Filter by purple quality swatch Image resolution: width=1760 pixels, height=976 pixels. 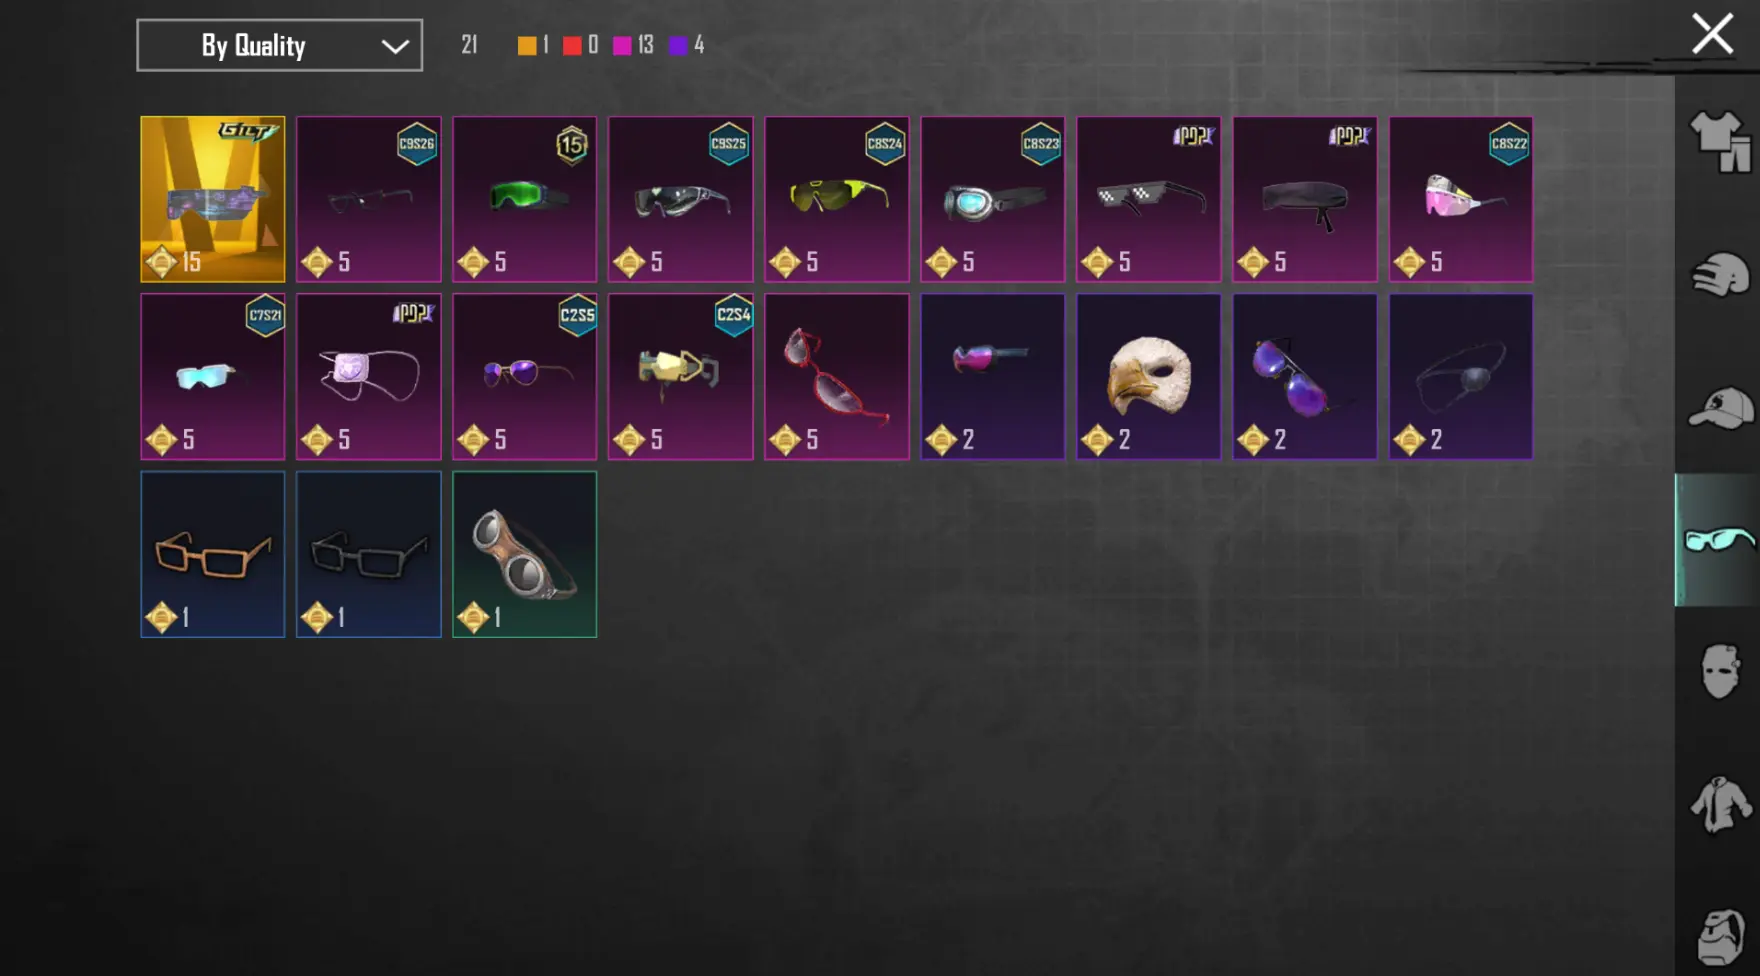(x=678, y=45)
